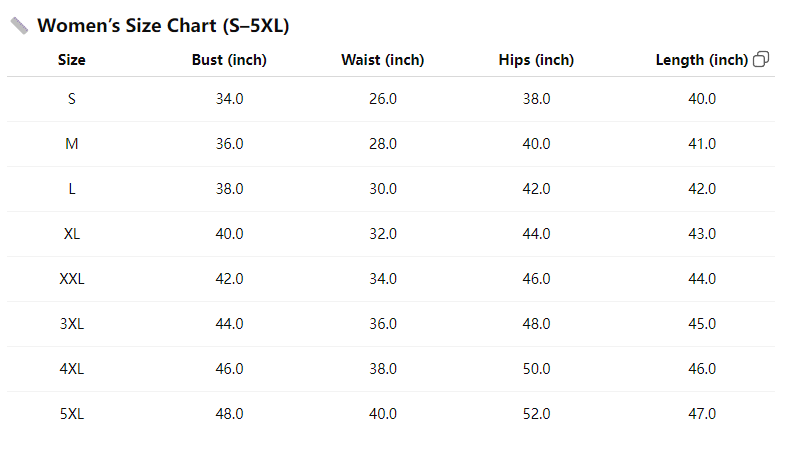Select the Hips (inch) column header

[x=536, y=60]
